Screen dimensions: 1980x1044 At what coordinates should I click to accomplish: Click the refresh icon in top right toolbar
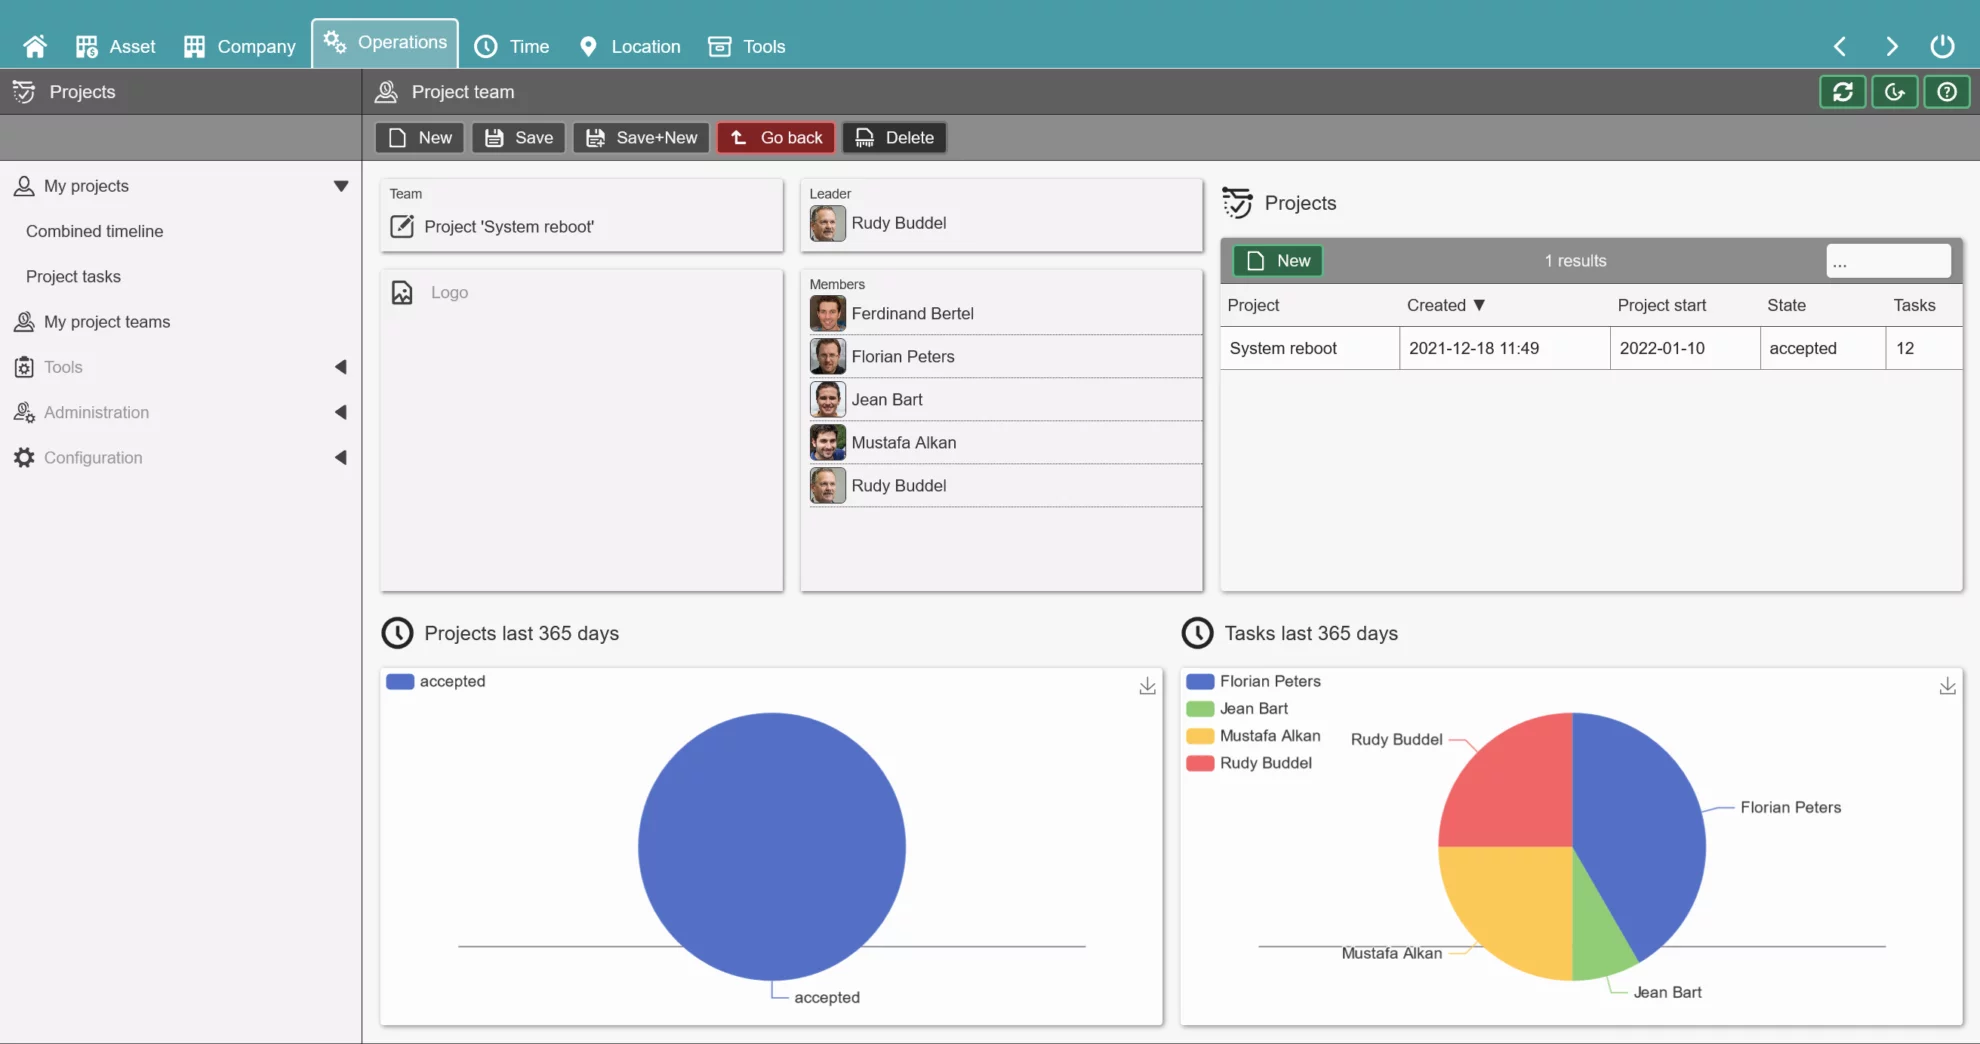[x=1841, y=91]
